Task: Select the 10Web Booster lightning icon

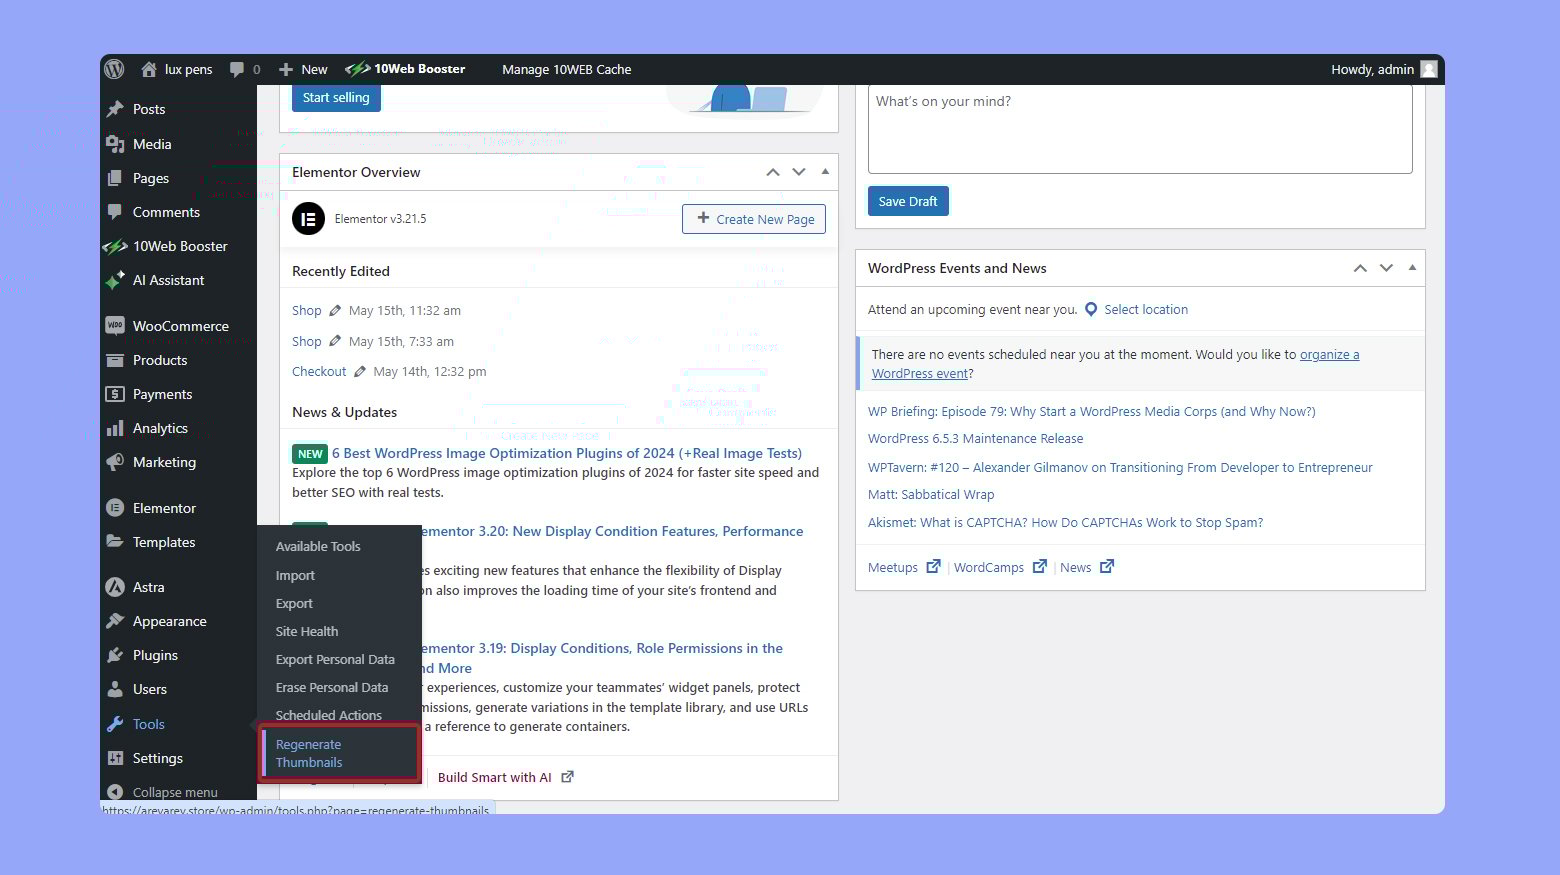Action: (x=357, y=69)
